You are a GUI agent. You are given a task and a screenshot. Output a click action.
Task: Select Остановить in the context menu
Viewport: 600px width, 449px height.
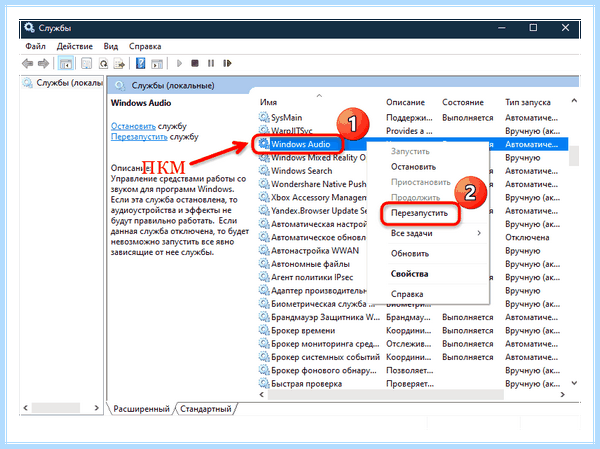tap(413, 167)
